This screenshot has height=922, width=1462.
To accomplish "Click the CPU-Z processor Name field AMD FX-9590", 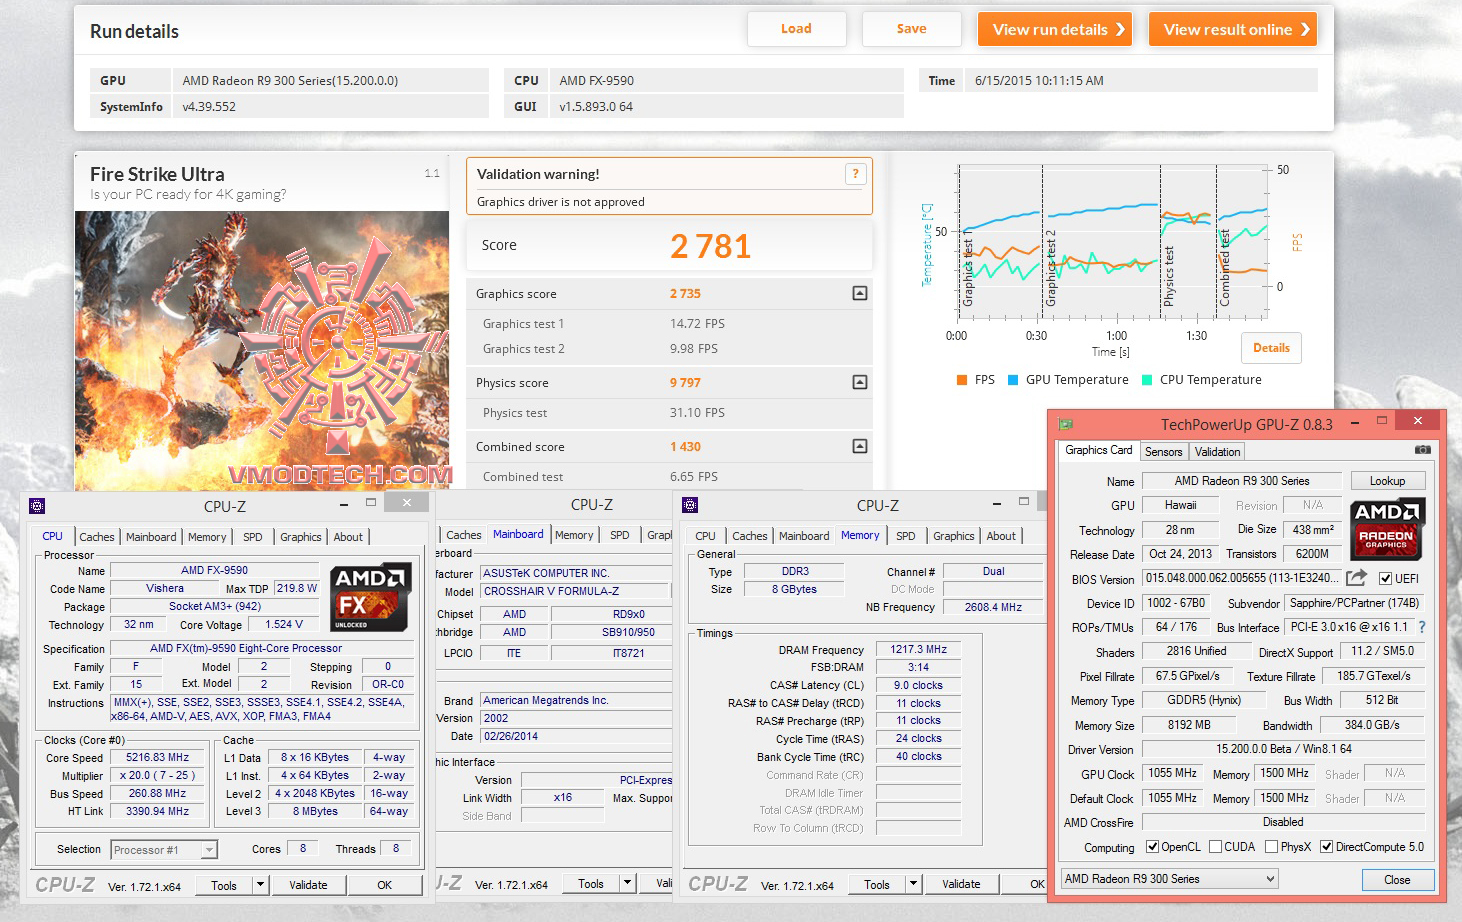I will coord(214,570).
